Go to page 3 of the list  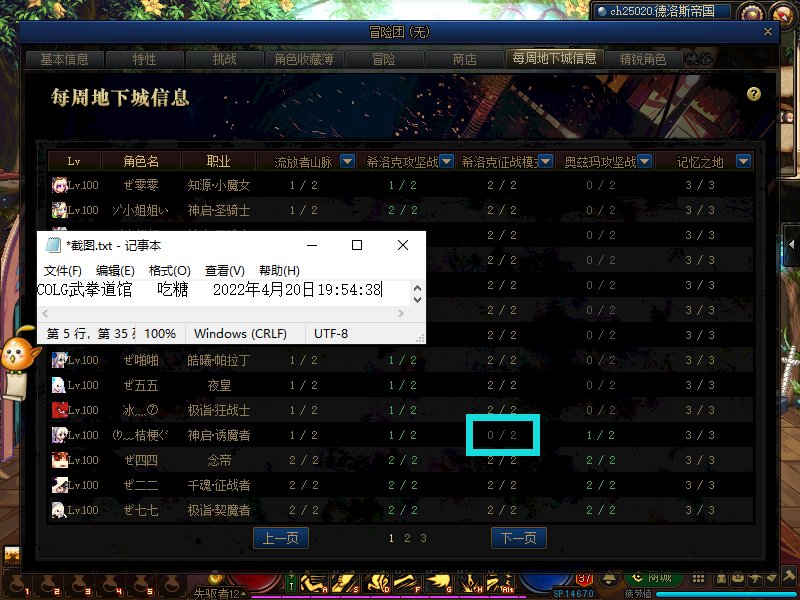[423, 538]
